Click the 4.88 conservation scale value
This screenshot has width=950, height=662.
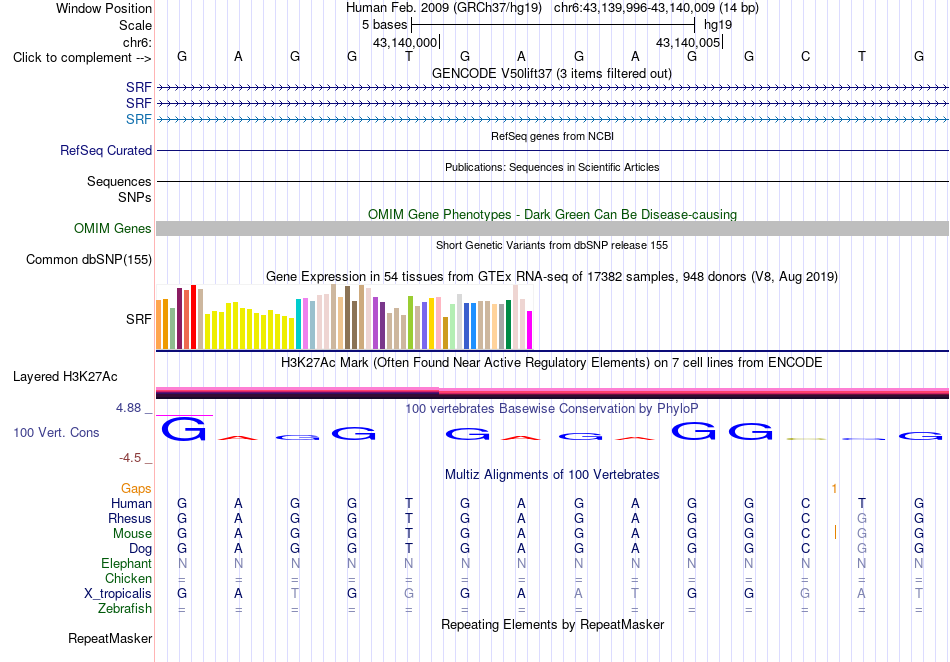pos(128,408)
